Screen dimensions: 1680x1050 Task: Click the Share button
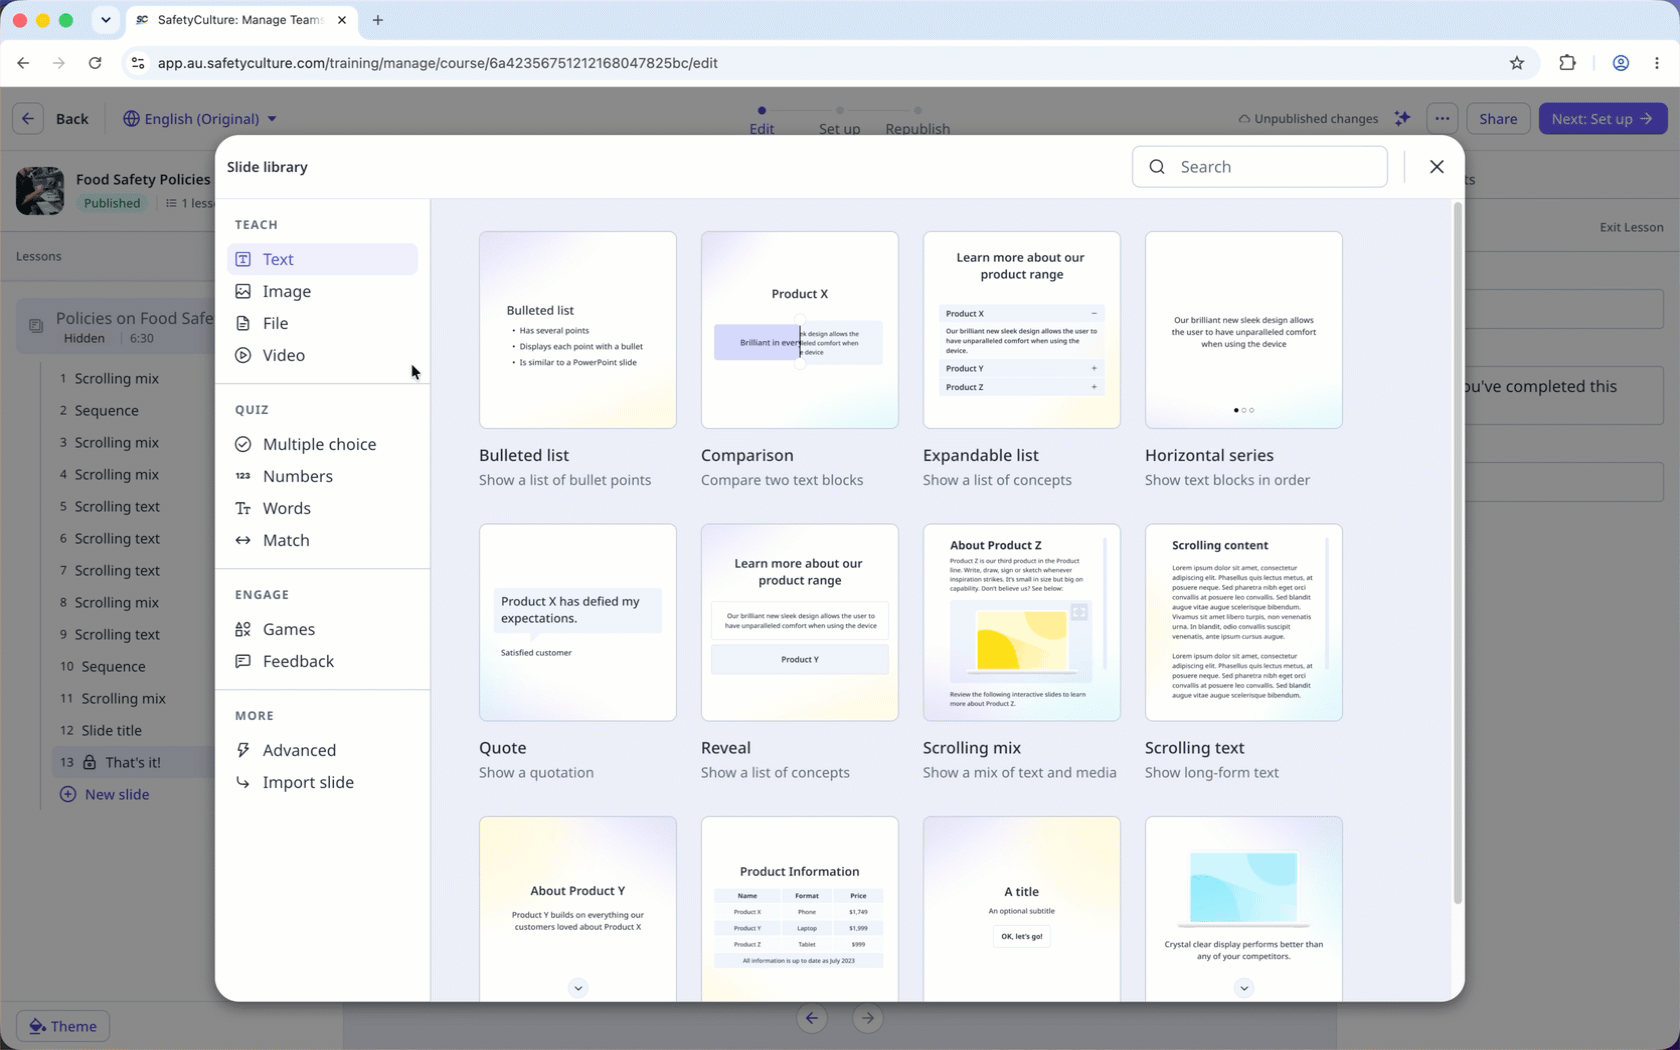(1498, 118)
